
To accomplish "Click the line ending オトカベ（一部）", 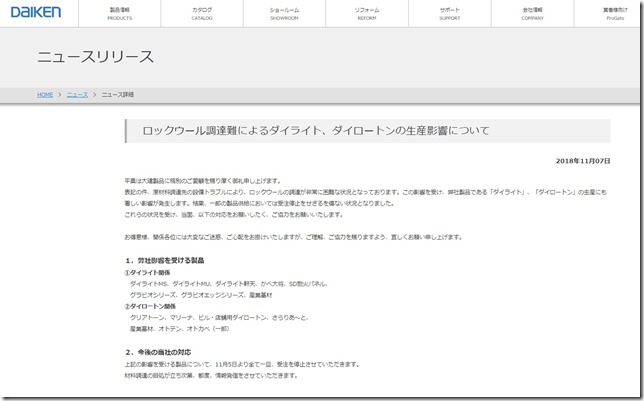I will 179,329.
